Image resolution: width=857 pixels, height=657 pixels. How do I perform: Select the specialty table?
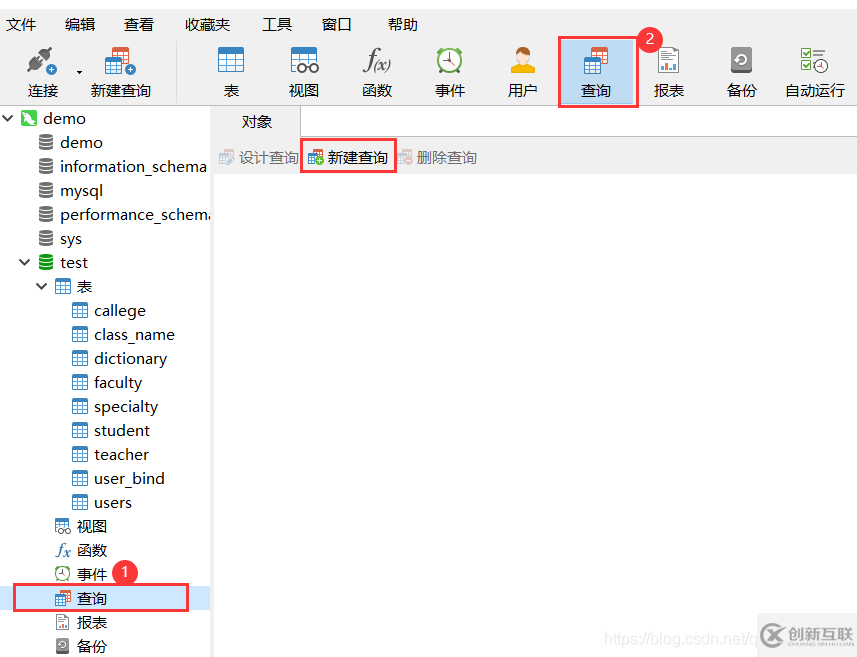pyautogui.click(x=115, y=407)
